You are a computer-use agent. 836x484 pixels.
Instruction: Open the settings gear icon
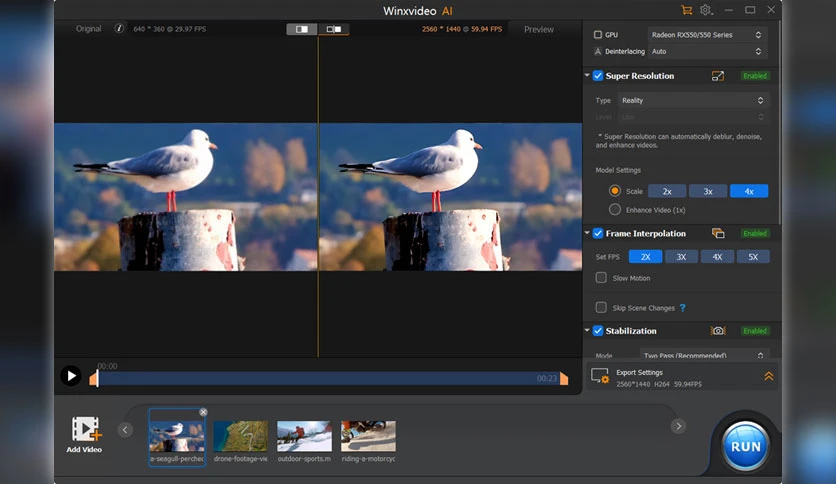point(706,10)
